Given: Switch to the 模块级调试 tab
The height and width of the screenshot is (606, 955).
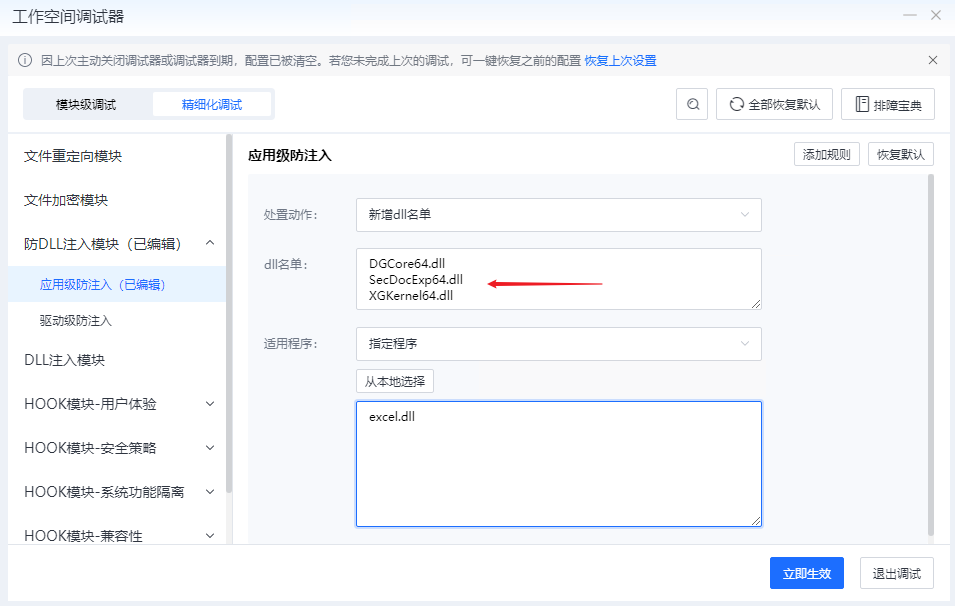Looking at the screenshot, I should 86,104.
